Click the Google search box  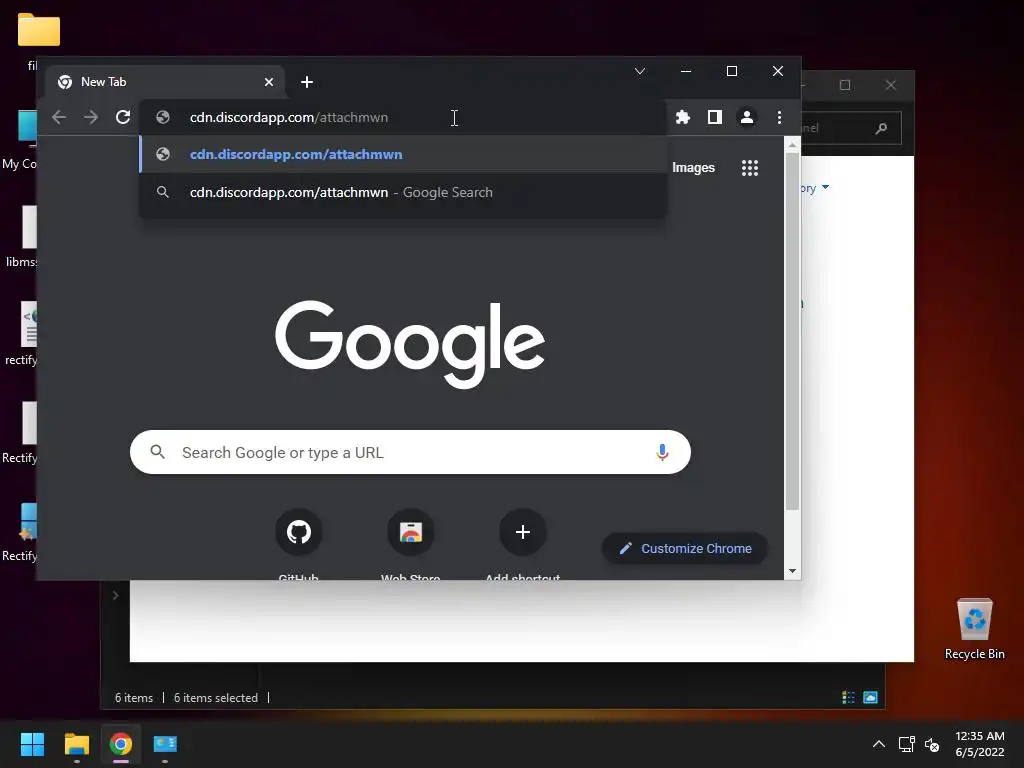(x=410, y=452)
